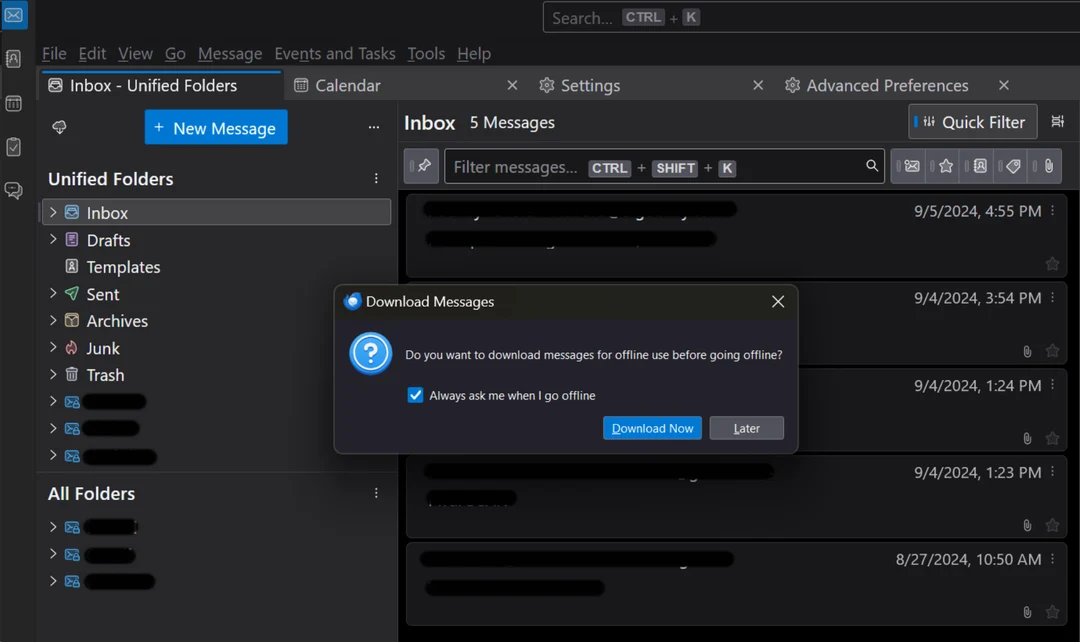The width and height of the screenshot is (1080, 642).
Task: Open the Address Book from the spaces toolbar
Action: pyautogui.click(x=14, y=59)
